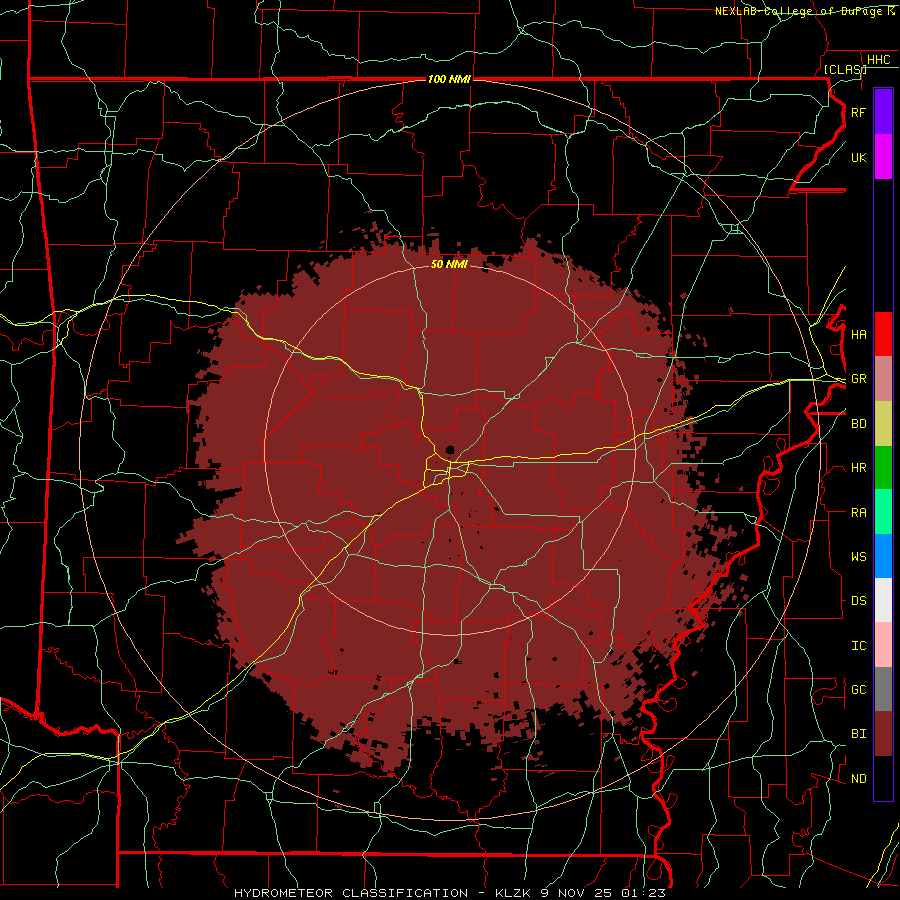Image resolution: width=900 pixels, height=900 pixels.
Task: Click the [CLAS] legend unit label
Action: pos(845,69)
